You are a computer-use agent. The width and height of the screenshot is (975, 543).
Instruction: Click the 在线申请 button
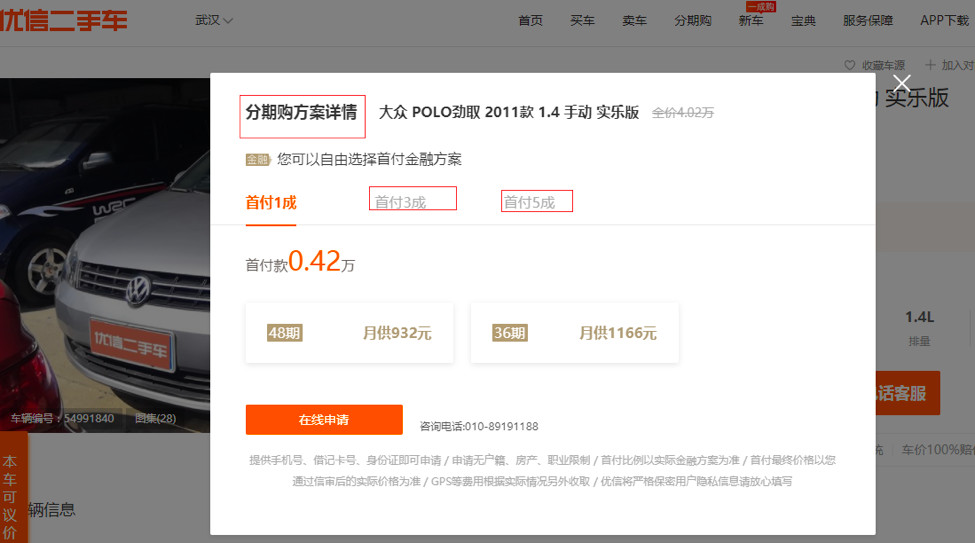tap(324, 420)
